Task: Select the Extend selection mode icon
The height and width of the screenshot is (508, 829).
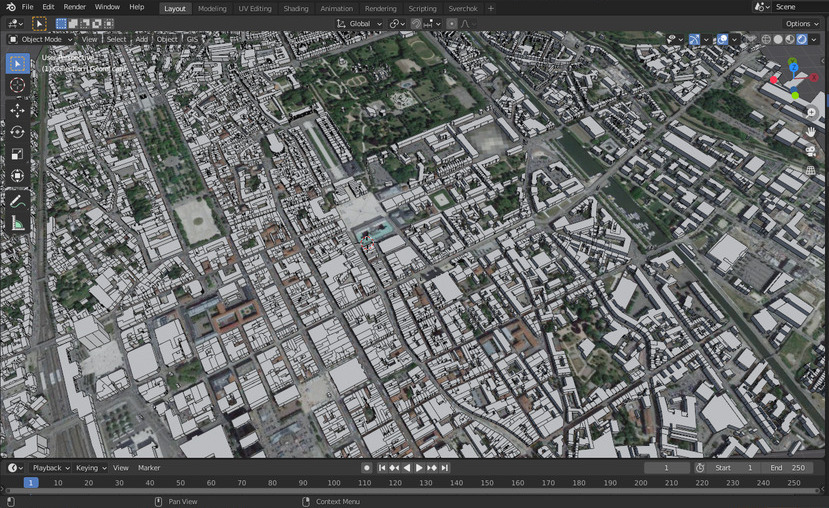Action: [73, 24]
